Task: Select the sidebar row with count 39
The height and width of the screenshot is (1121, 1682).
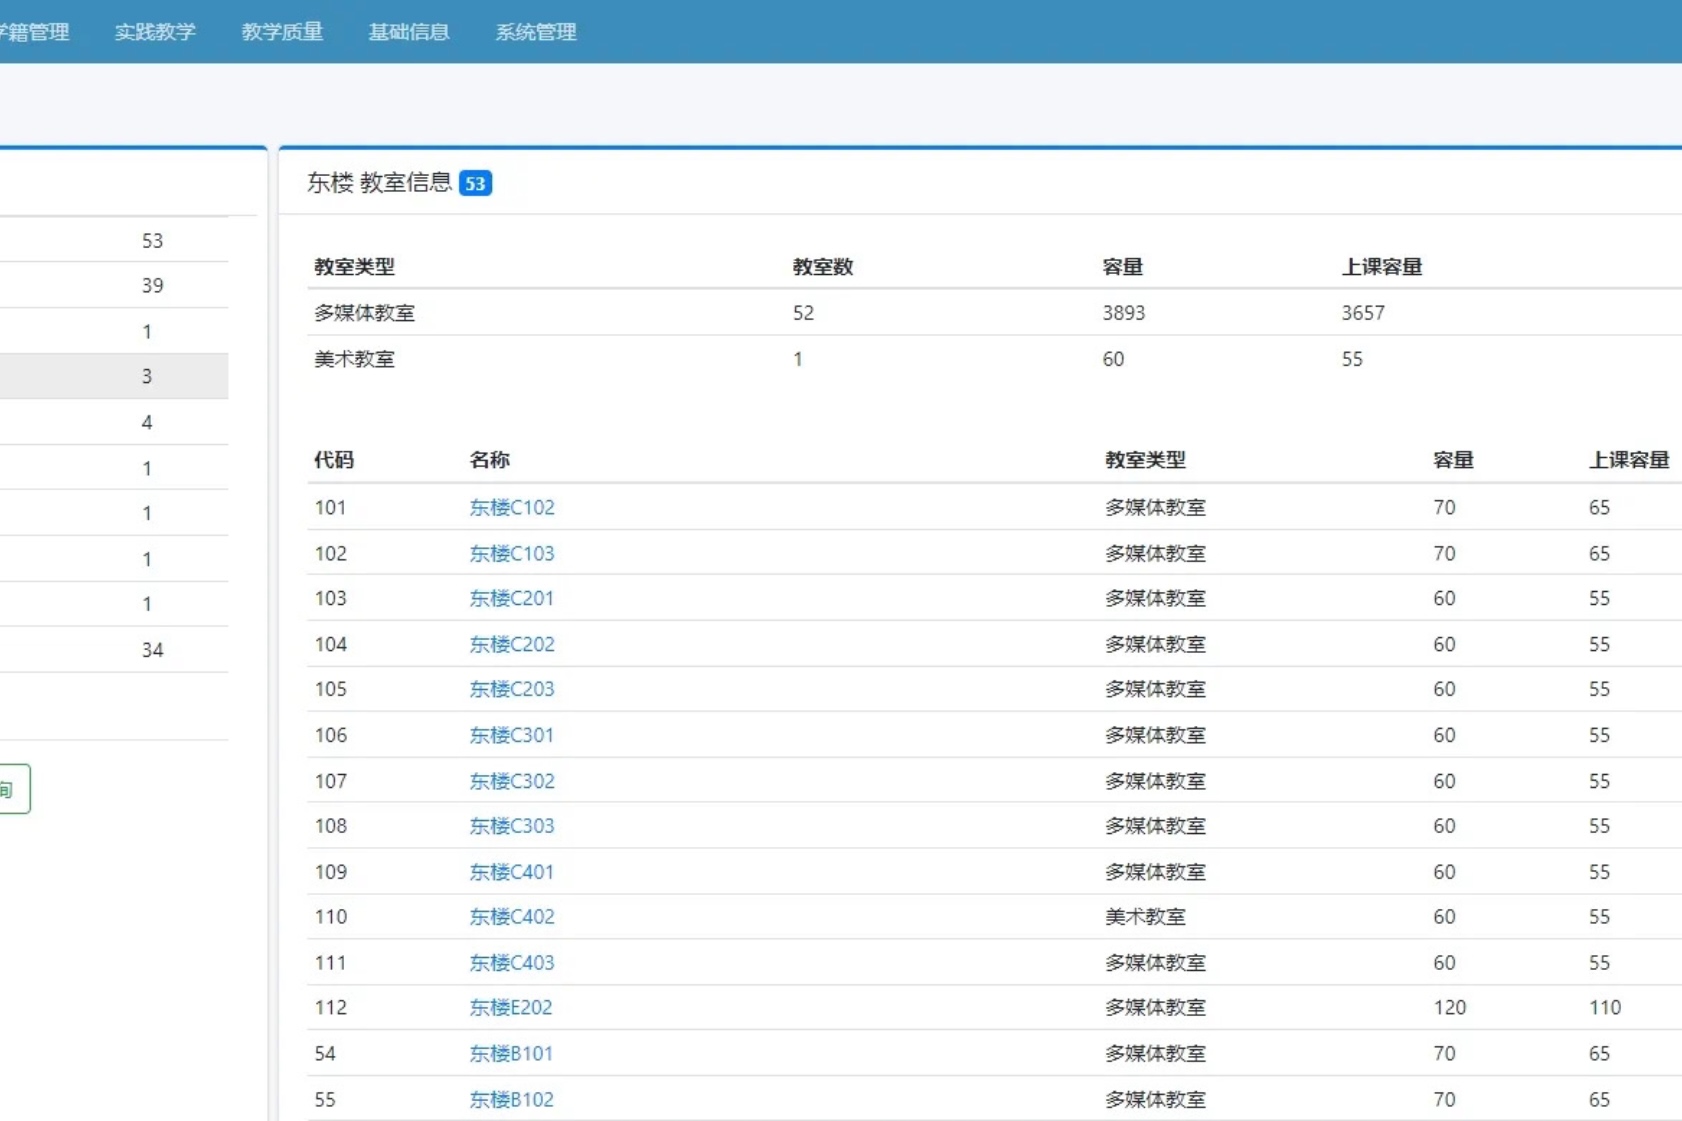Action: click(114, 285)
